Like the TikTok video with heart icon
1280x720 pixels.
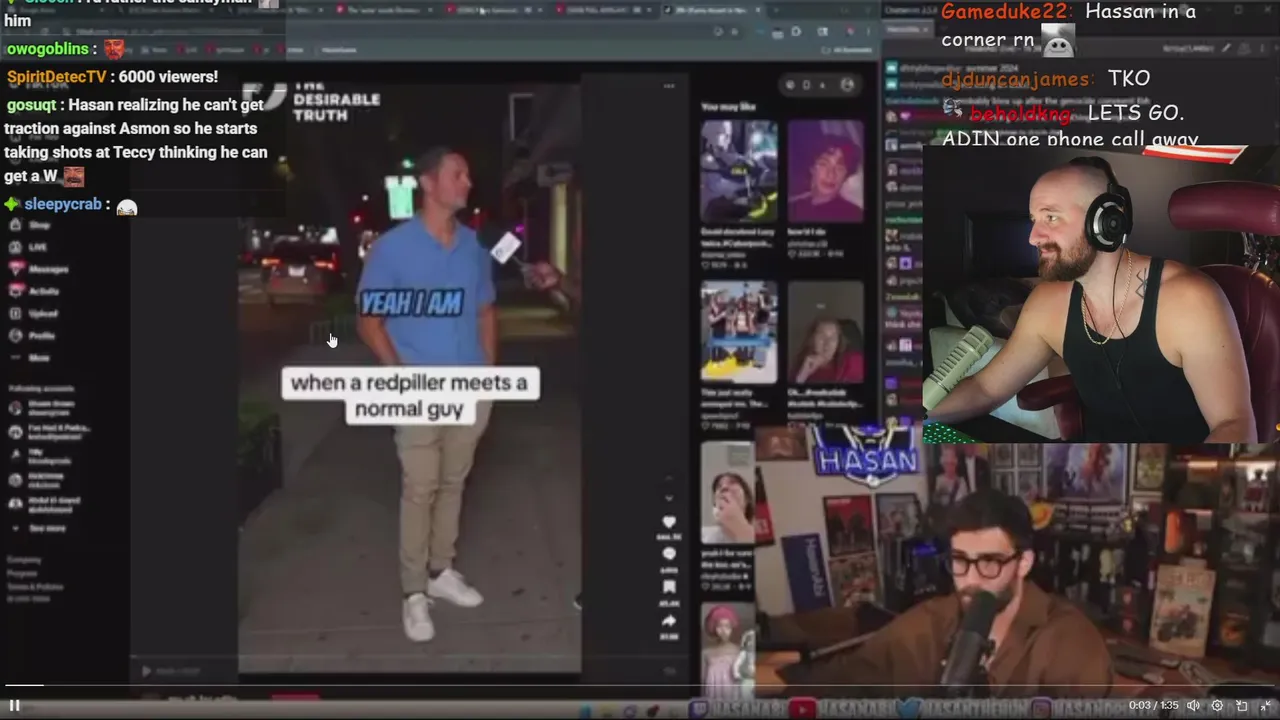669,523
